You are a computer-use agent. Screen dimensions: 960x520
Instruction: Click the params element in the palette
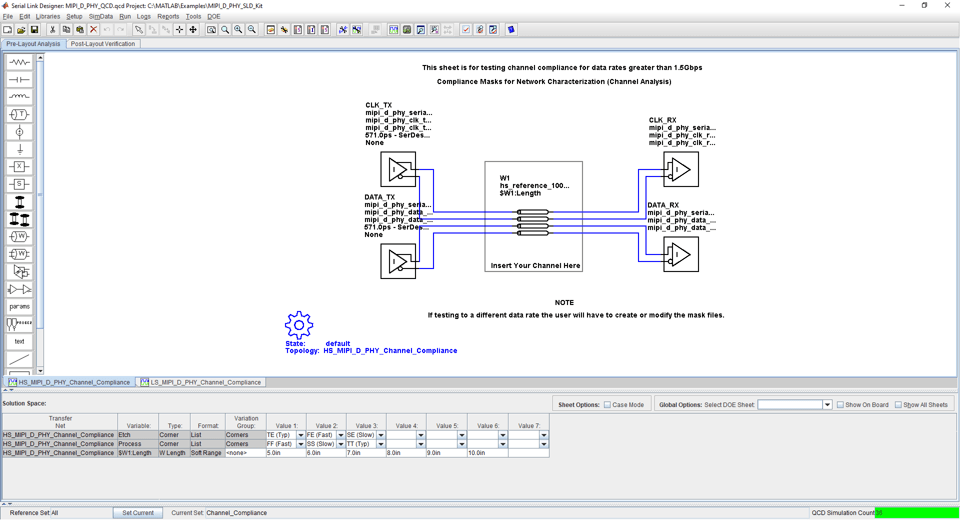click(19, 306)
